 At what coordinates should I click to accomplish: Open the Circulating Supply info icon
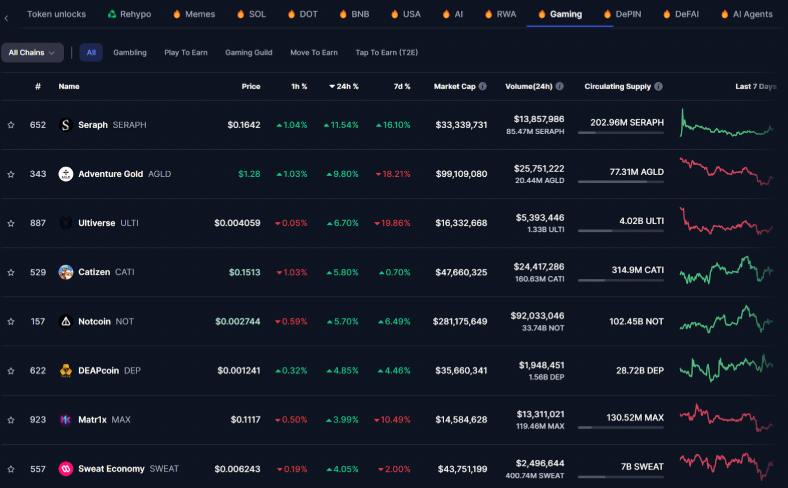pos(658,86)
